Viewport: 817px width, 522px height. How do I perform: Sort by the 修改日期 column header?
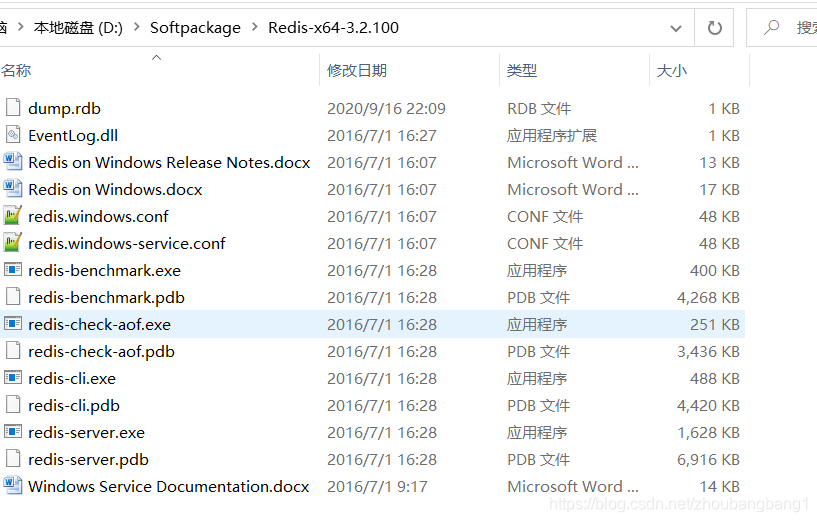pyautogui.click(x=357, y=70)
